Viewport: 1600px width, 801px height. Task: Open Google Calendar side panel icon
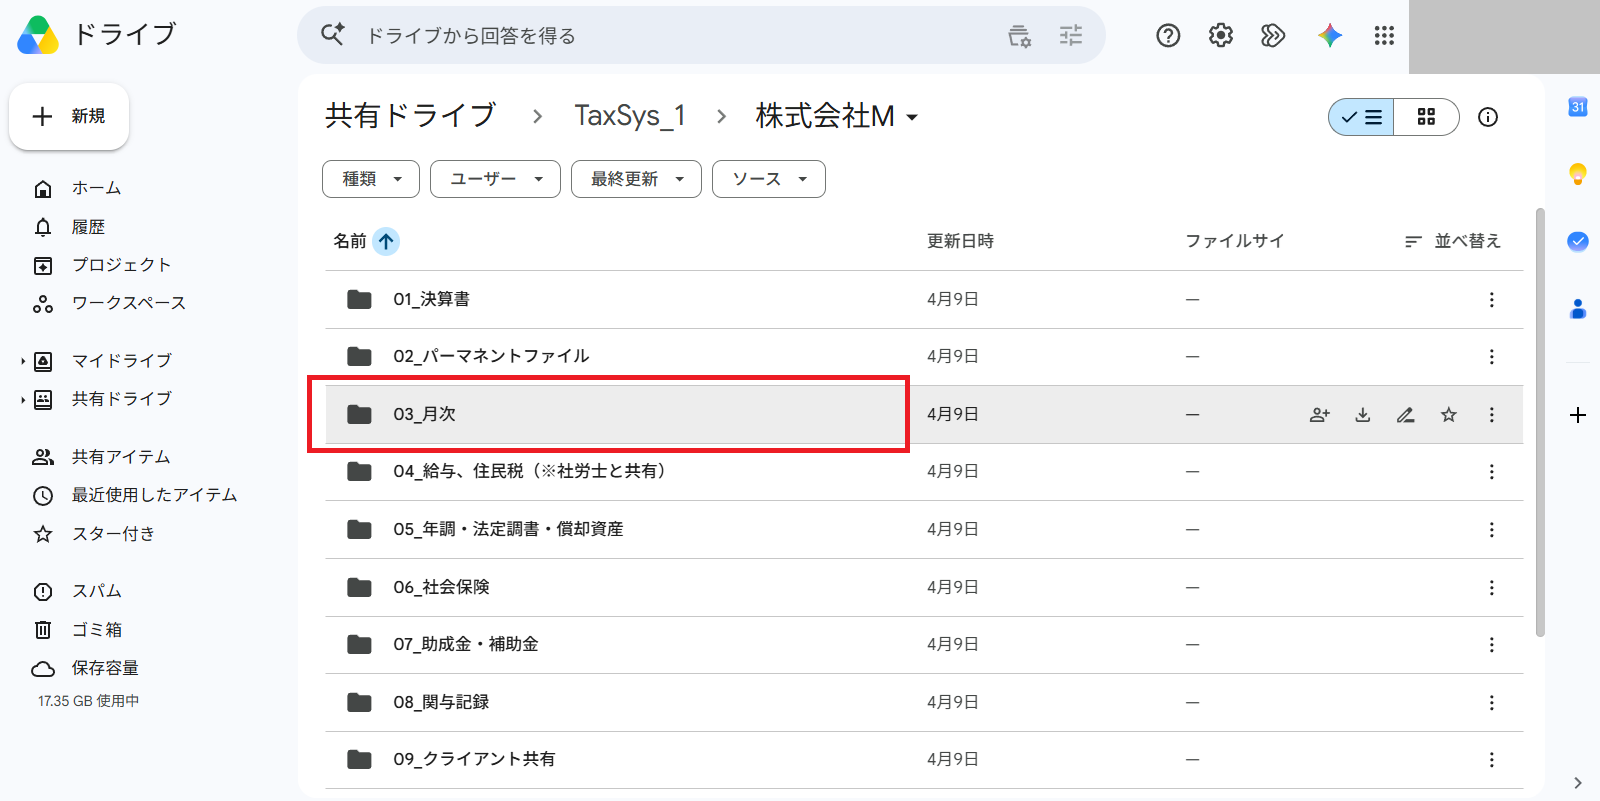click(x=1578, y=107)
